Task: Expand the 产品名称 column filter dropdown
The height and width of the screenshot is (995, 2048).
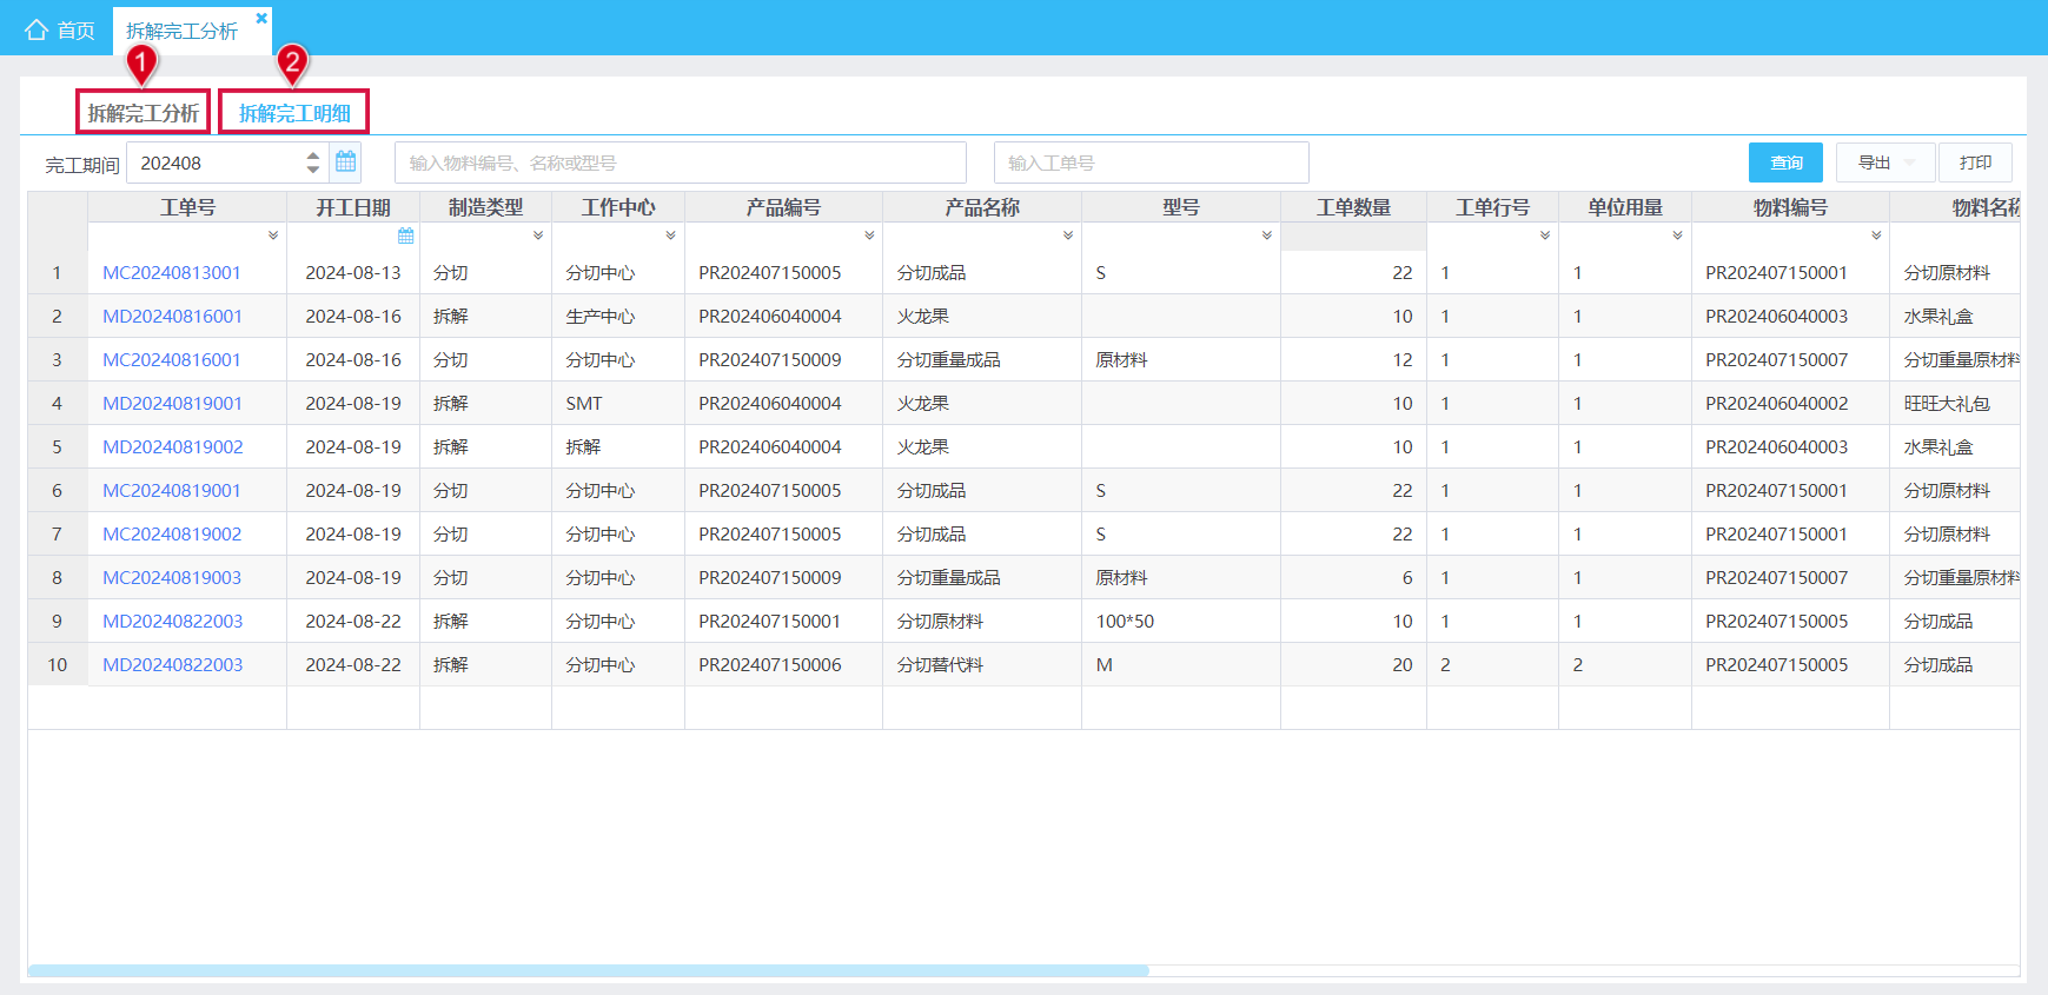Action: (x=1068, y=236)
